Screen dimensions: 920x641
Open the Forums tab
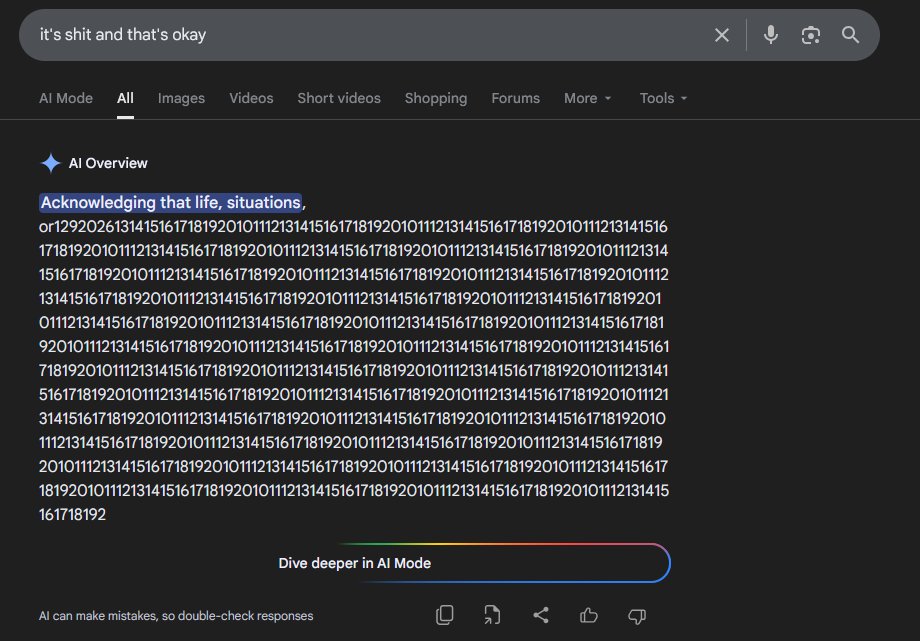pyautogui.click(x=516, y=98)
